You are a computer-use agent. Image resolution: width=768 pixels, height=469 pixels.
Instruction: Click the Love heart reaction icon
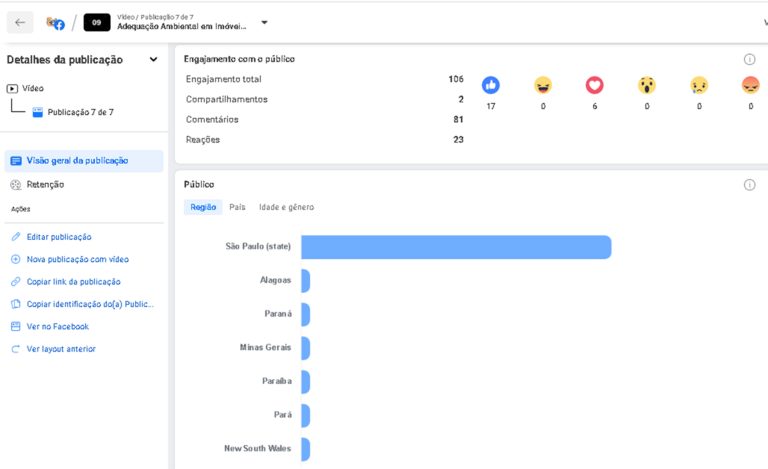coord(594,85)
